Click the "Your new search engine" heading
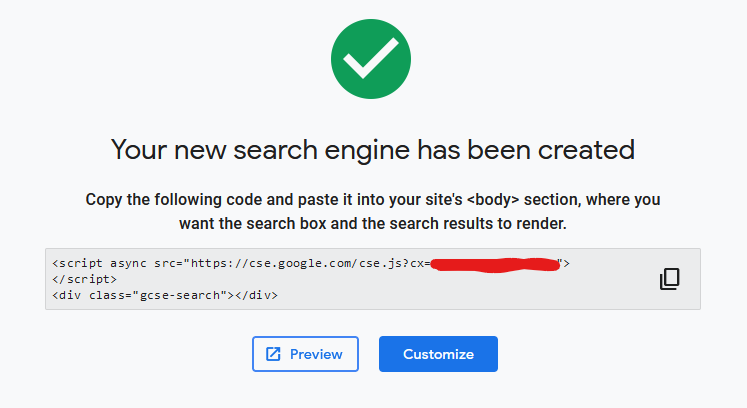The image size is (747, 408). (x=372, y=149)
